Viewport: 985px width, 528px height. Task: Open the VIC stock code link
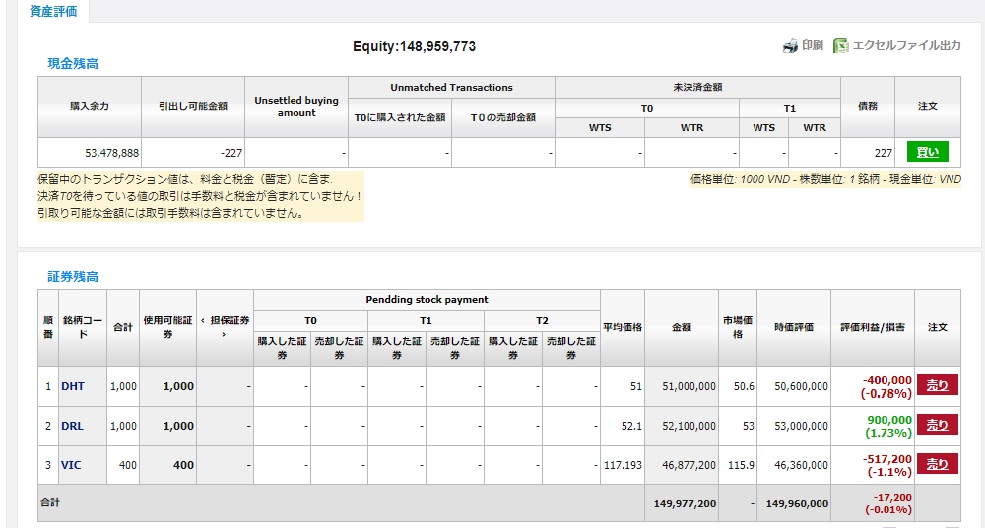coord(71,465)
